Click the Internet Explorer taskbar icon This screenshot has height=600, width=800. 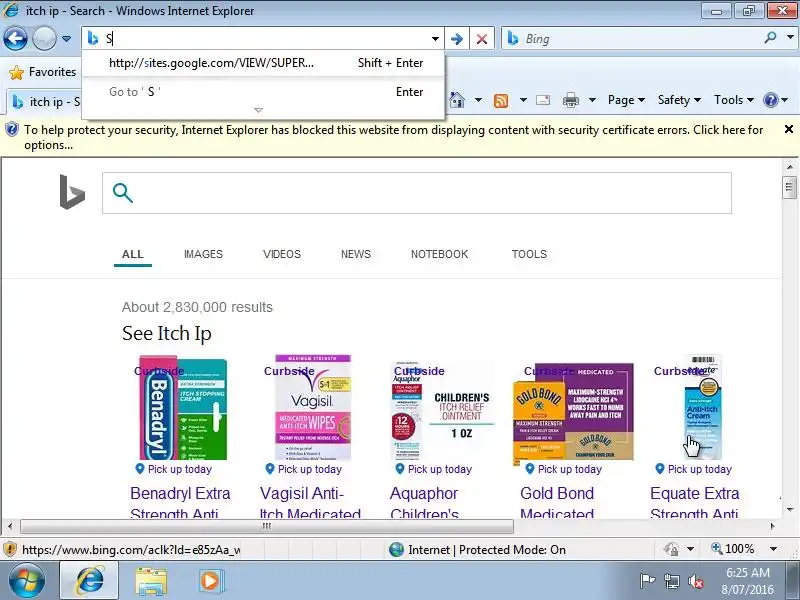(90, 581)
